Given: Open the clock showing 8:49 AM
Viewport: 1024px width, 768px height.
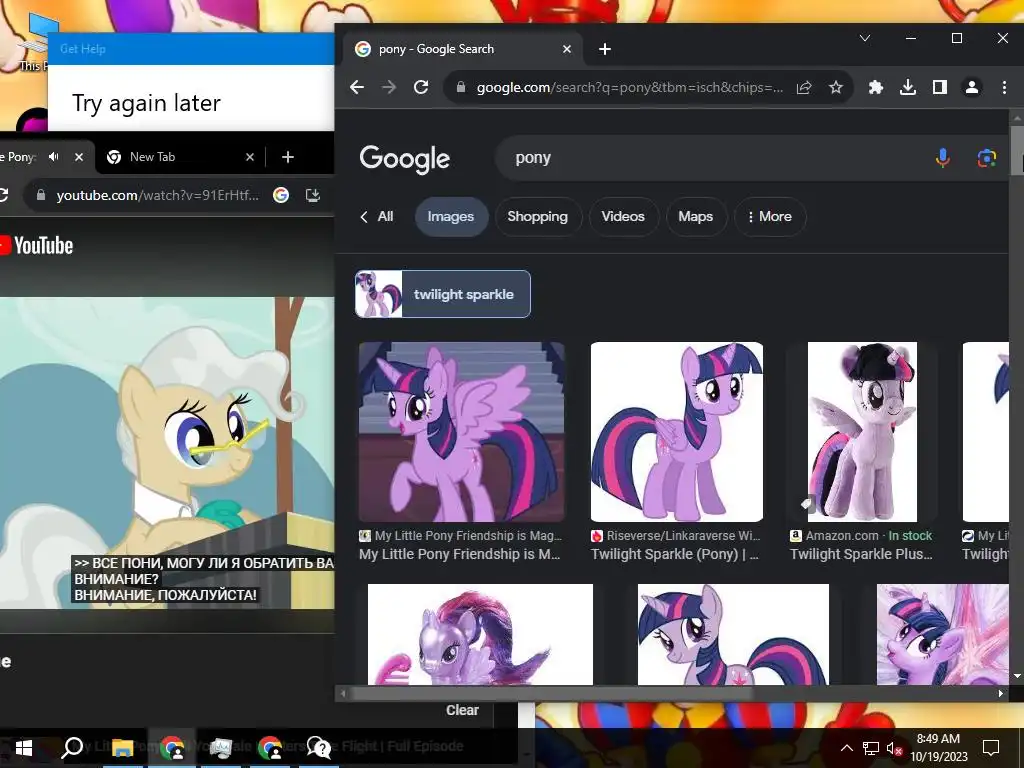Looking at the screenshot, I should pos(938,748).
